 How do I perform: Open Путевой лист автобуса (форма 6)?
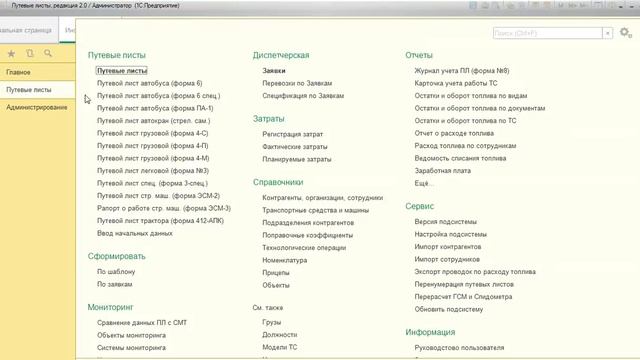point(149,83)
